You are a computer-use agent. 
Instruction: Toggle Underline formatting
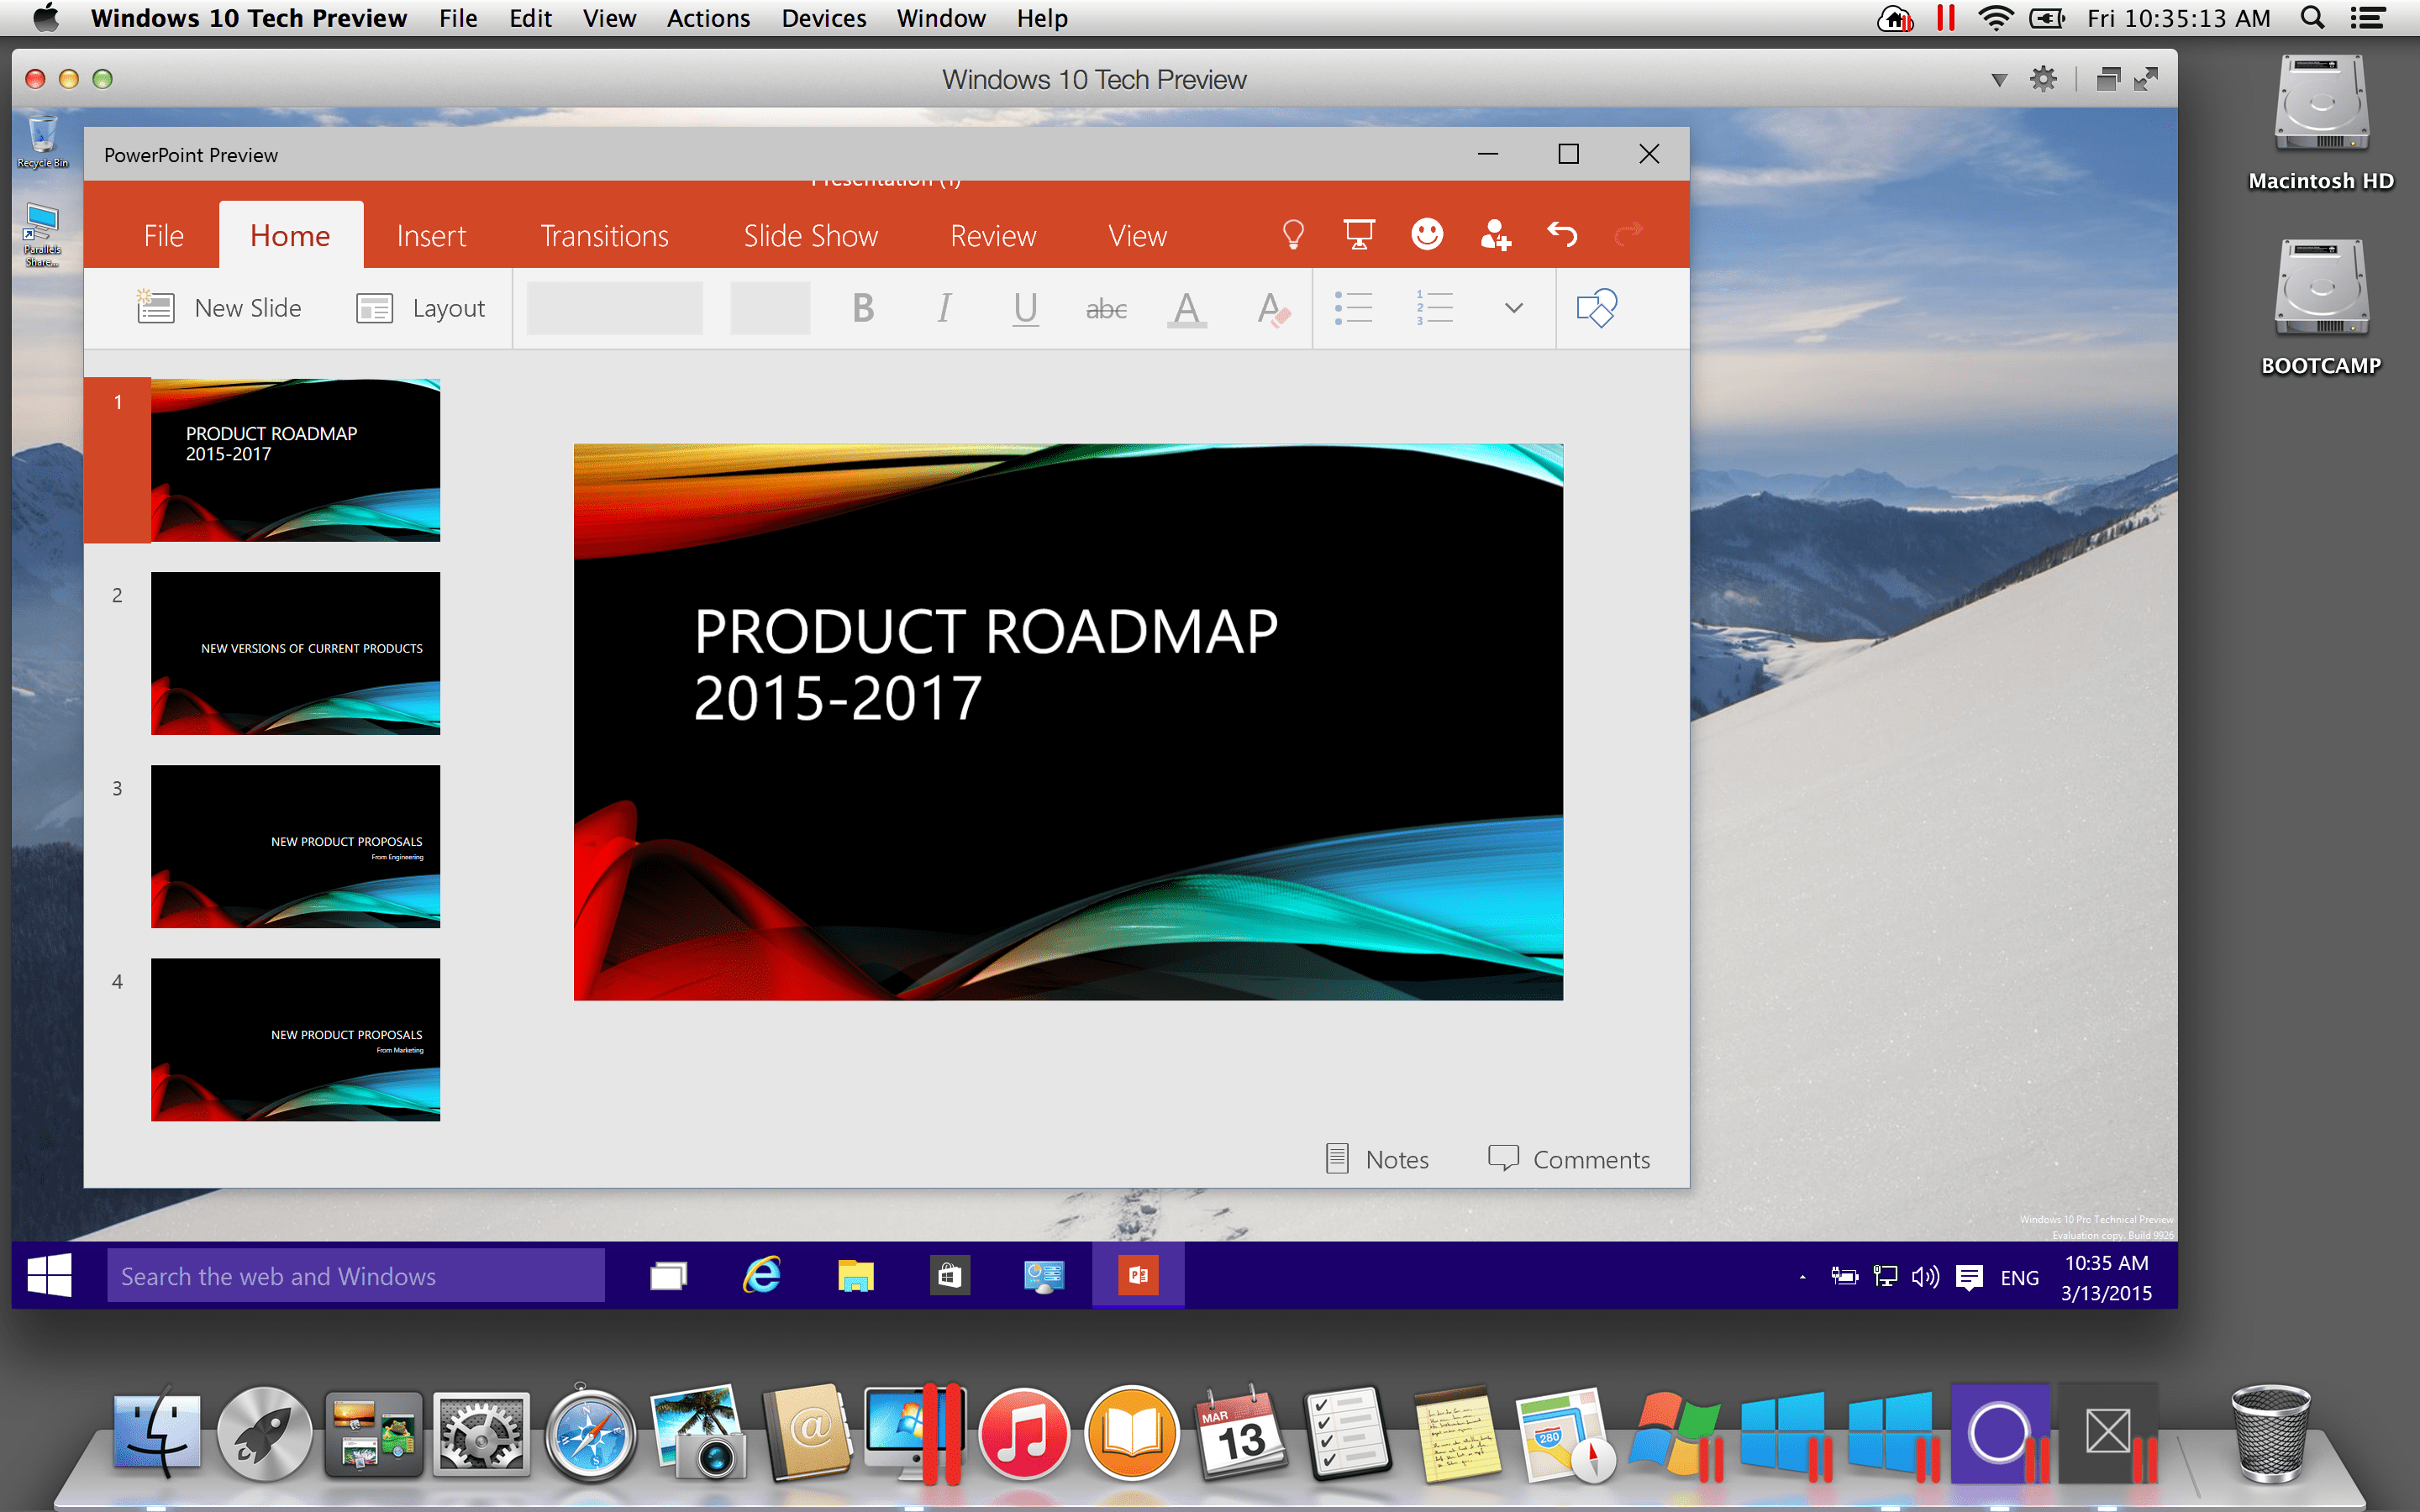click(1025, 308)
